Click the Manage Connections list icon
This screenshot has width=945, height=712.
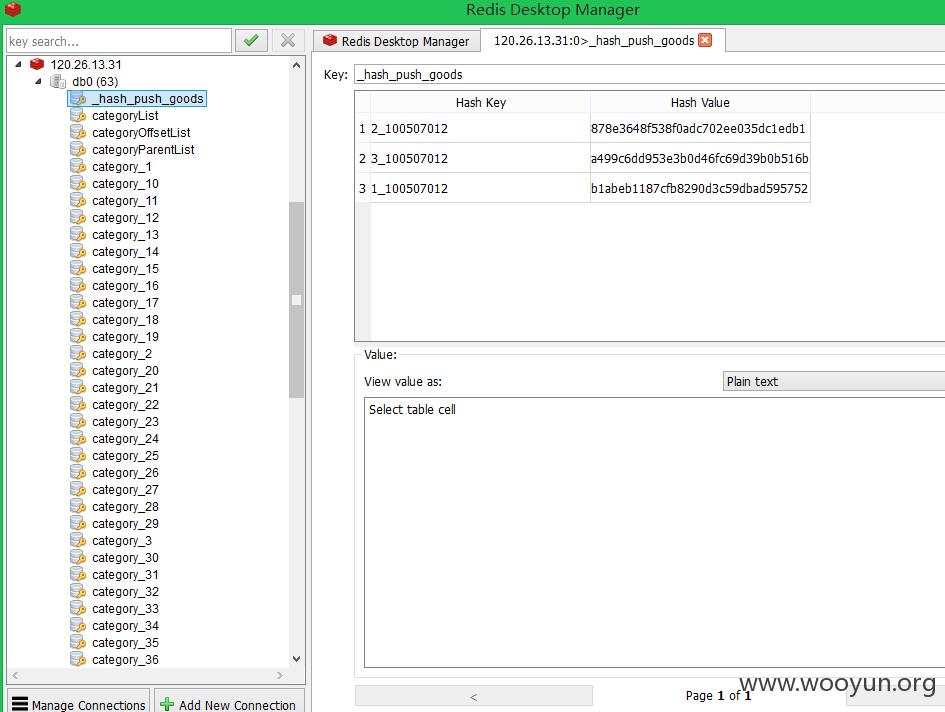20,704
